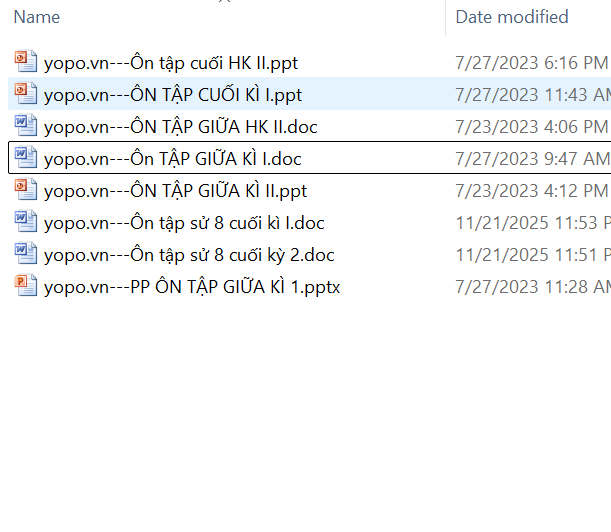Click Word icon of ÔN TẬP GIỮA HK II.doc
Viewport: 611px width, 532px height.
pyautogui.click(x=26, y=127)
